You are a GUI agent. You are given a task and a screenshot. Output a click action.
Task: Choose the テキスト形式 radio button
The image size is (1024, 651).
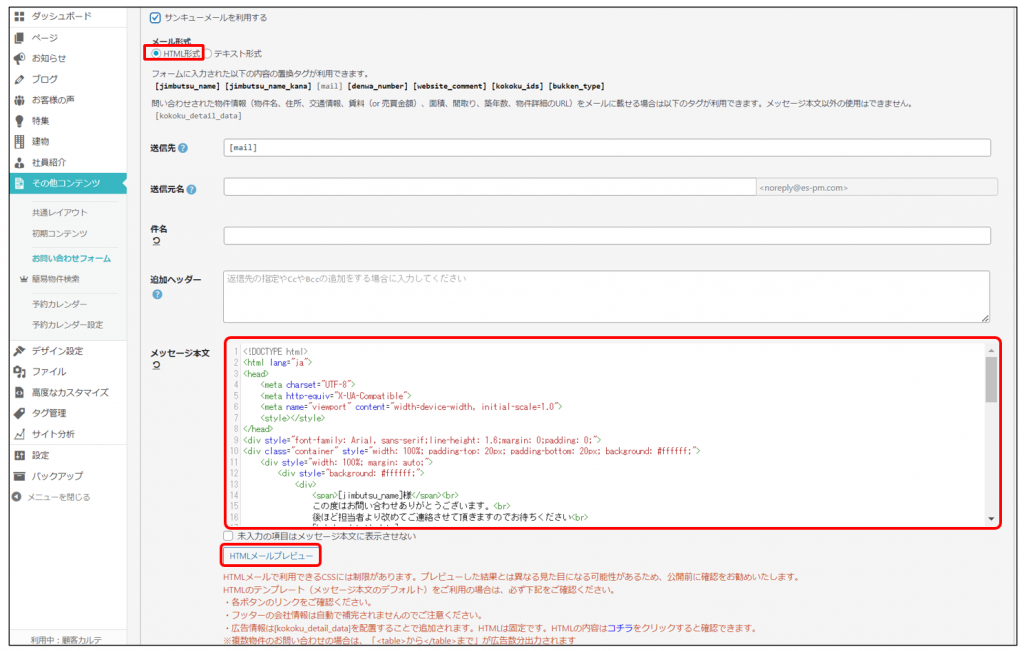point(208,53)
